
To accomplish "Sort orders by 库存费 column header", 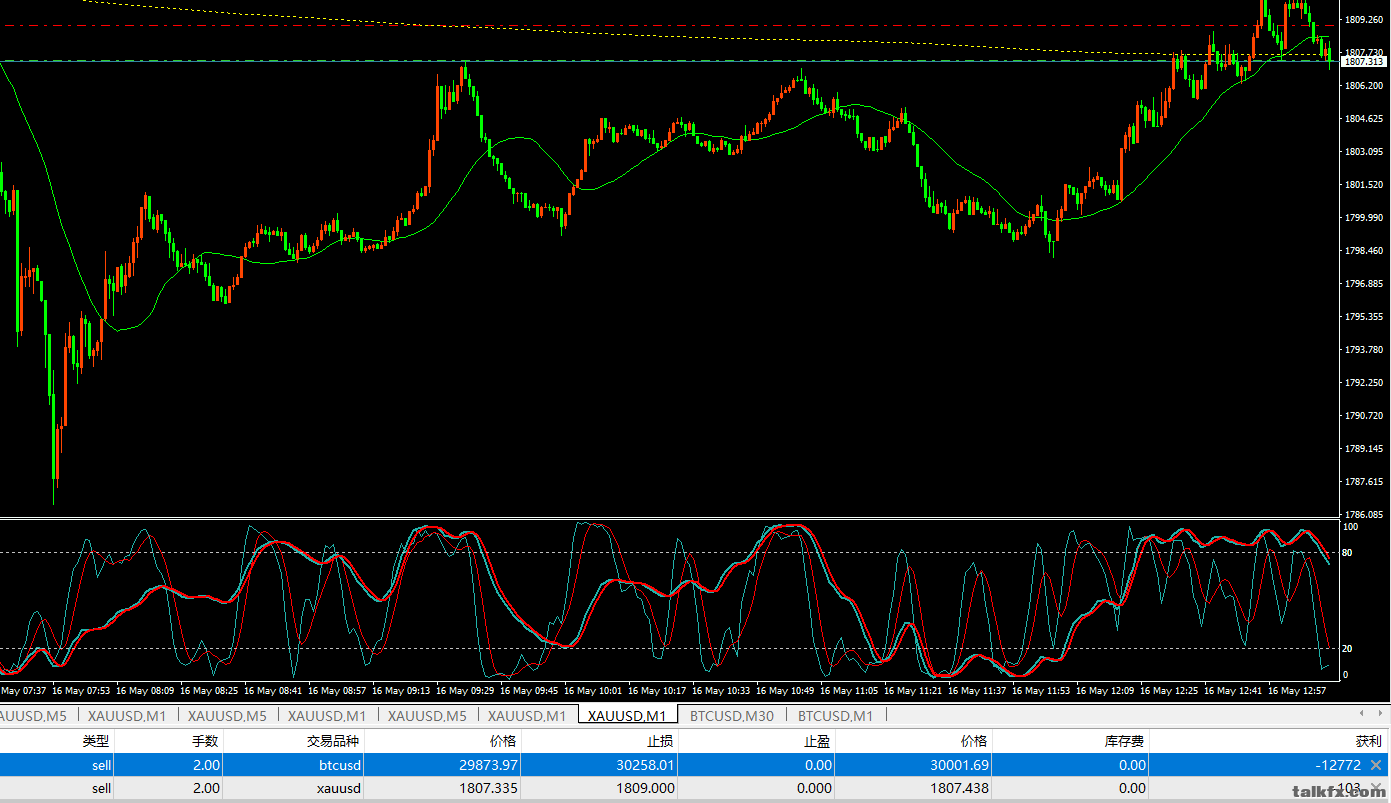I will tap(1125, 741).
